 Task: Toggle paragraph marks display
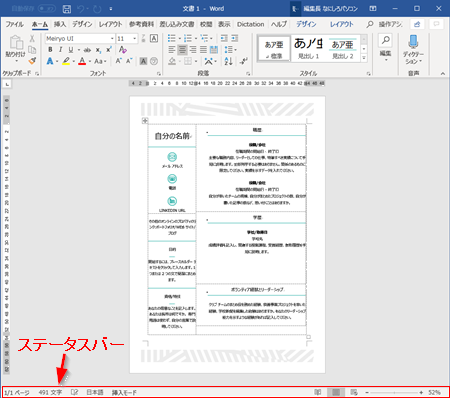pos(244,61)
